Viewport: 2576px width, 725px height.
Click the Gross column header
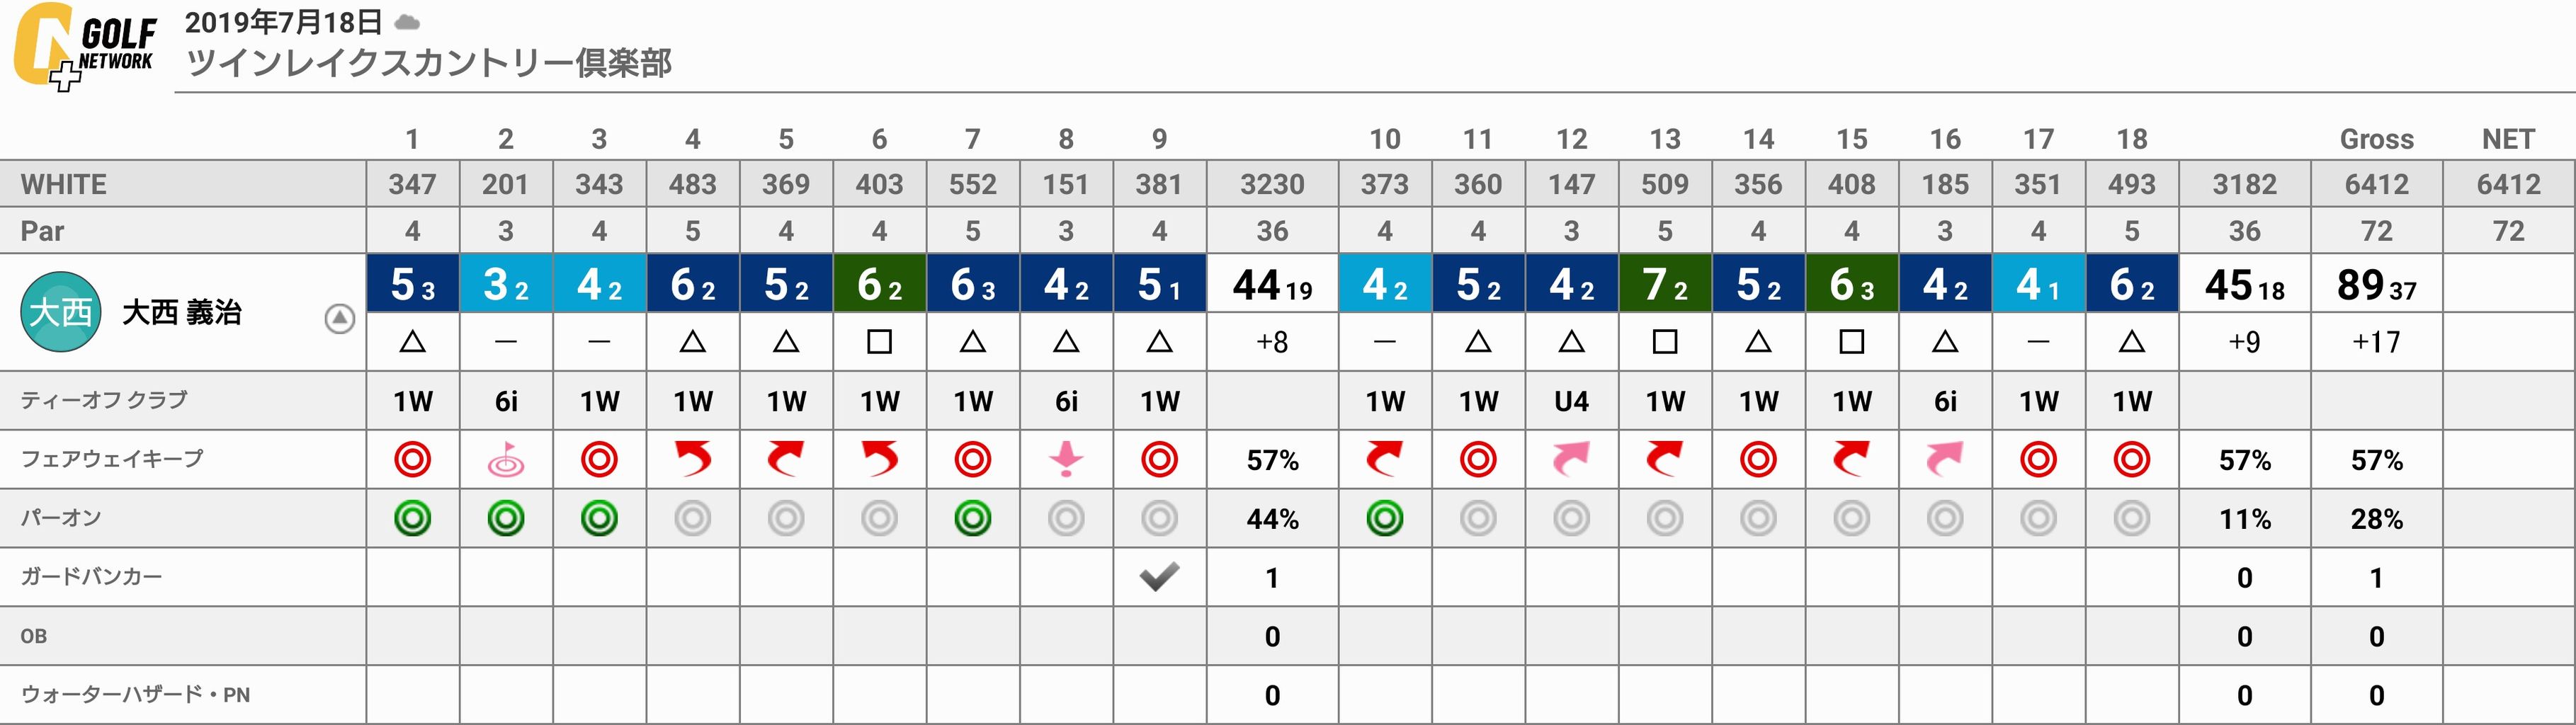point(2376,139)
